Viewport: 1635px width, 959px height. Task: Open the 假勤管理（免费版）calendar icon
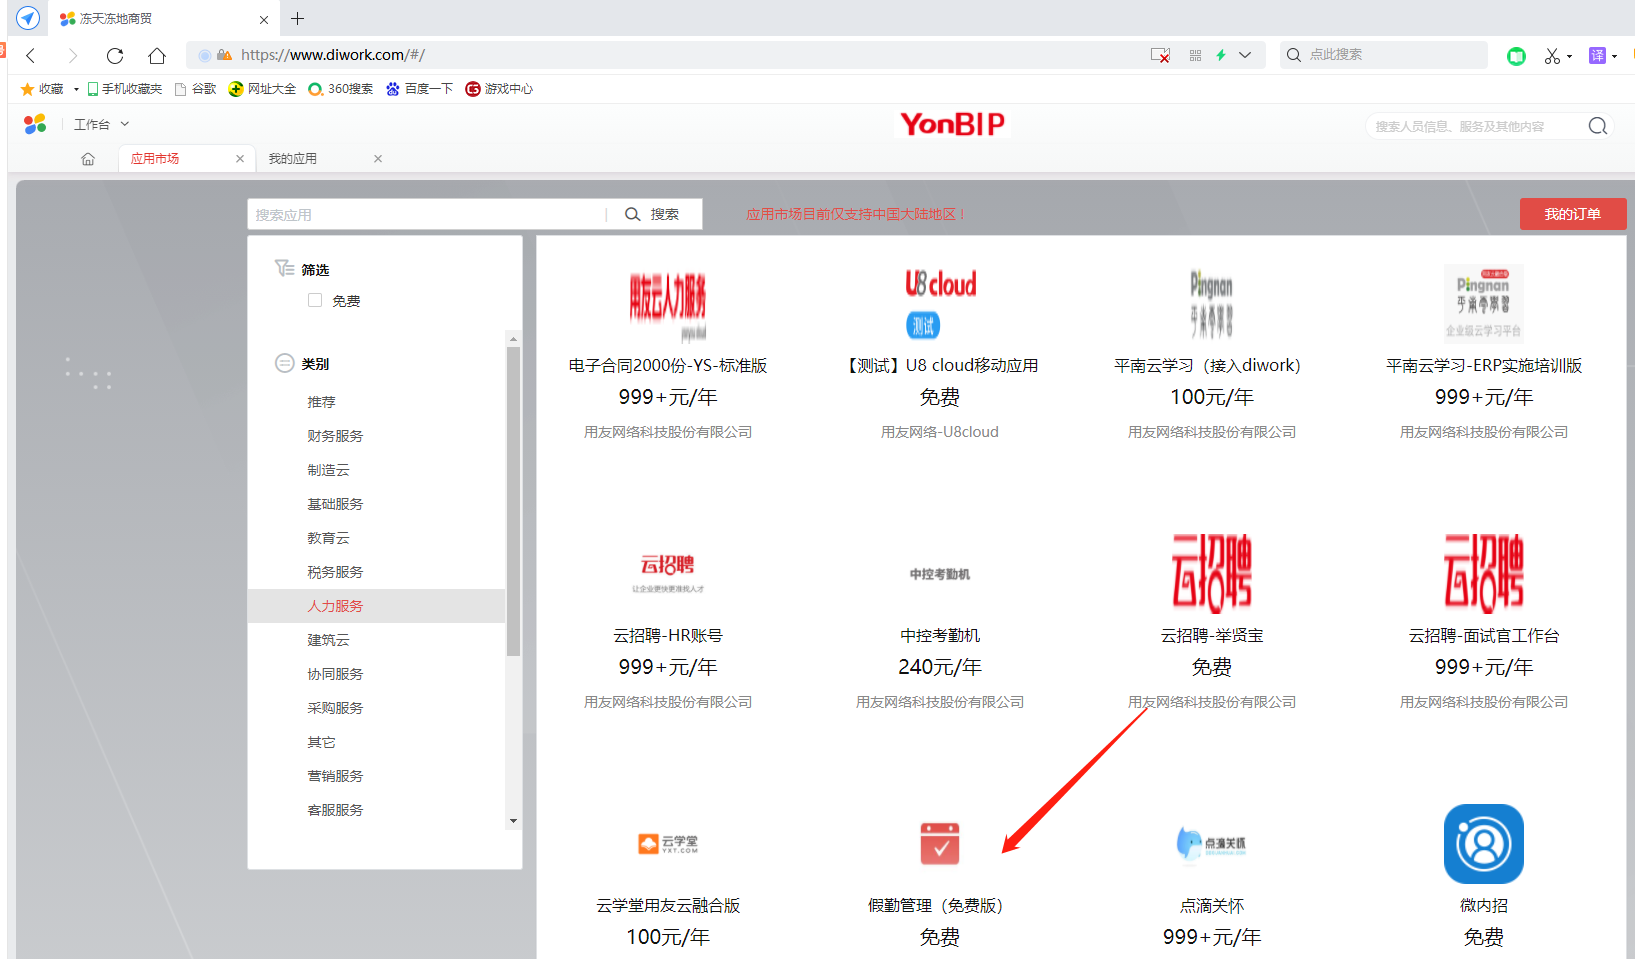(940, 844)
